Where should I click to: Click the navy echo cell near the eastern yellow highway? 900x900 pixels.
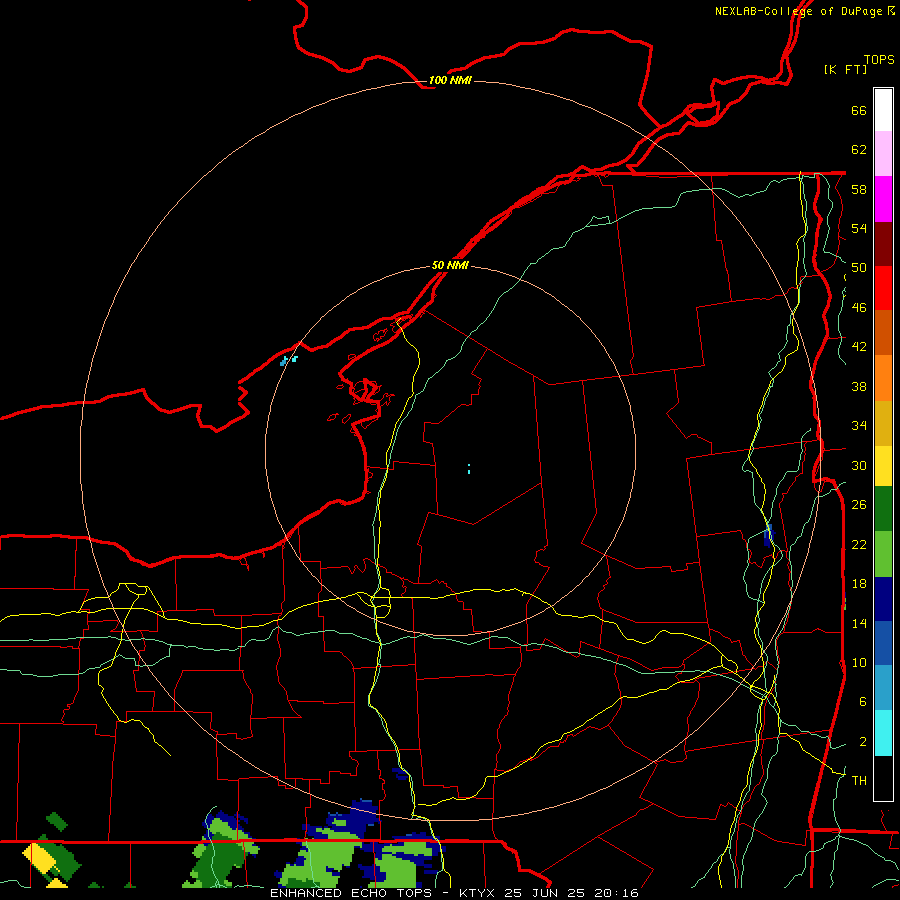(768, 536)
